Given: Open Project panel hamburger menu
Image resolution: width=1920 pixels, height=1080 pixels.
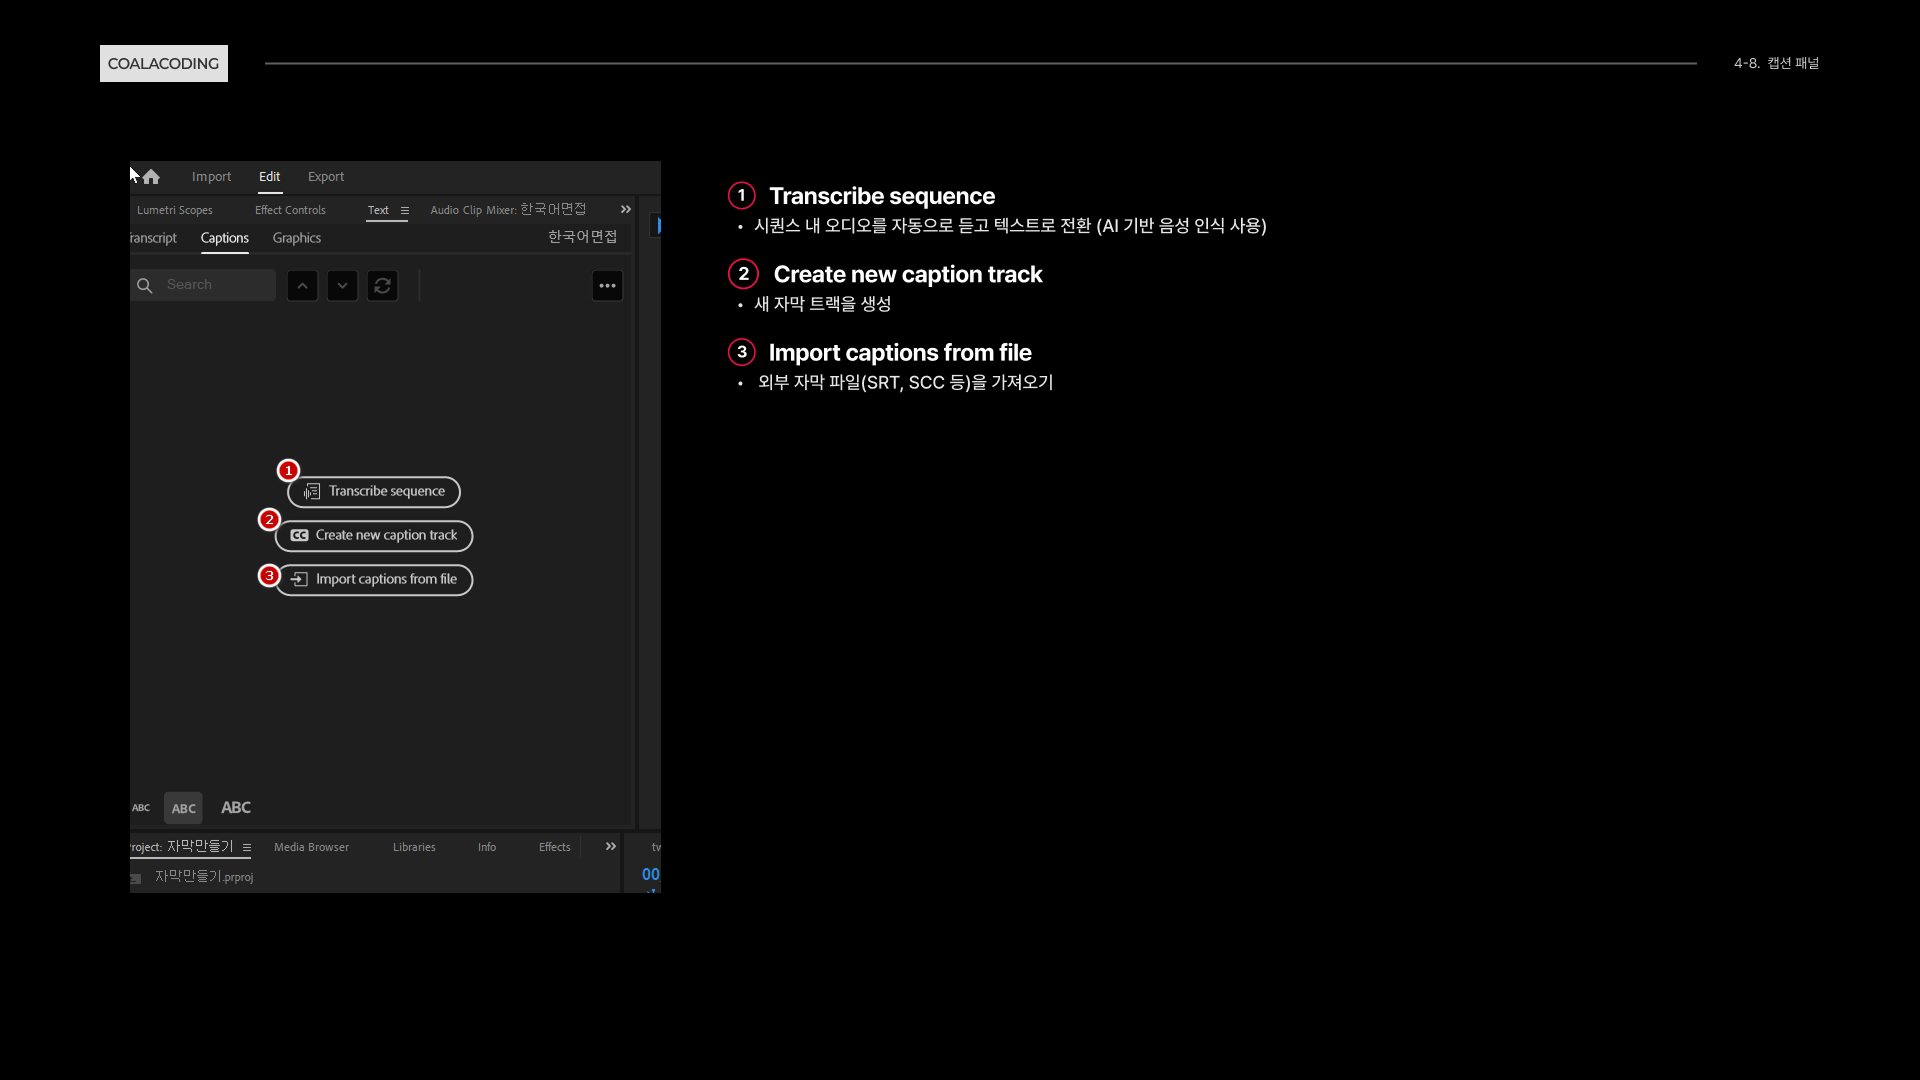Looking at the screenshot, I should tap(247, 848).
